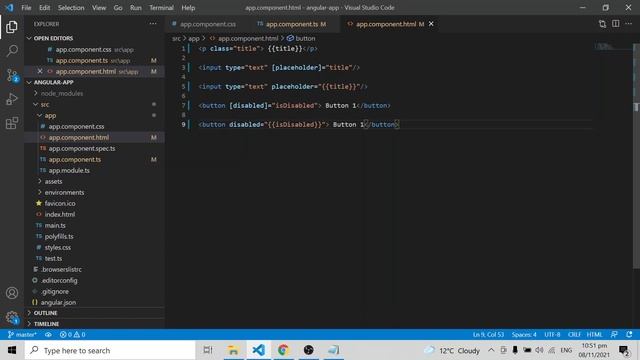
Task: Open the Manage gear icon
Action: click(12, 317)
